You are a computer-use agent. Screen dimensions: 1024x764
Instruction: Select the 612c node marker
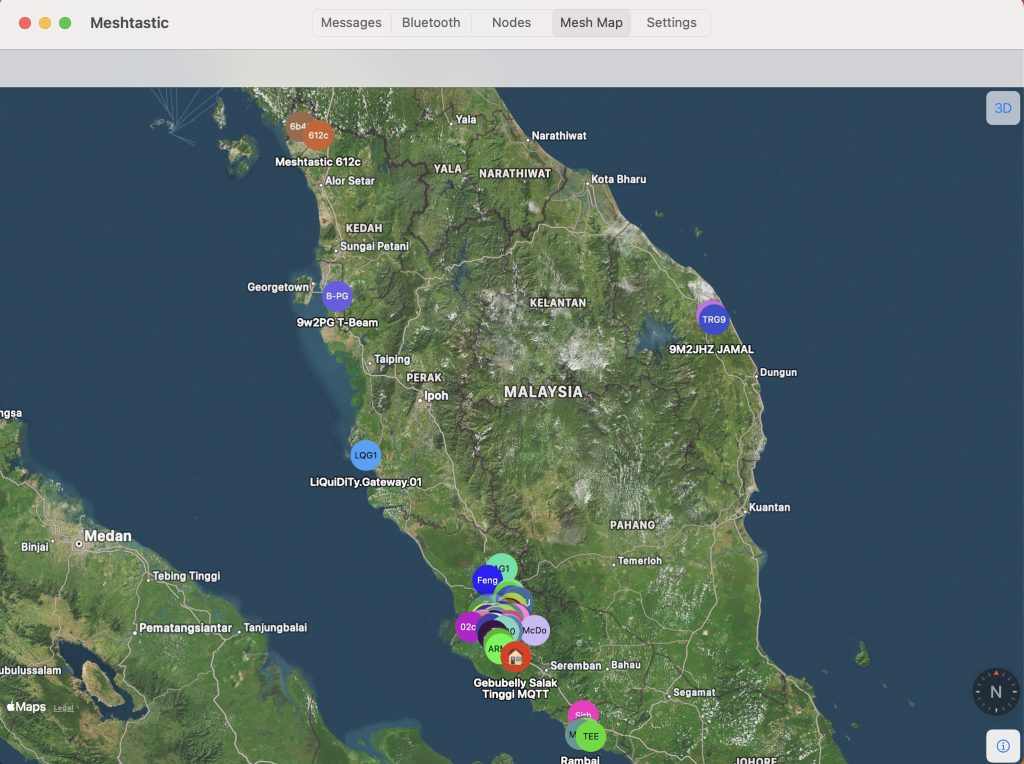click(318, 135)
